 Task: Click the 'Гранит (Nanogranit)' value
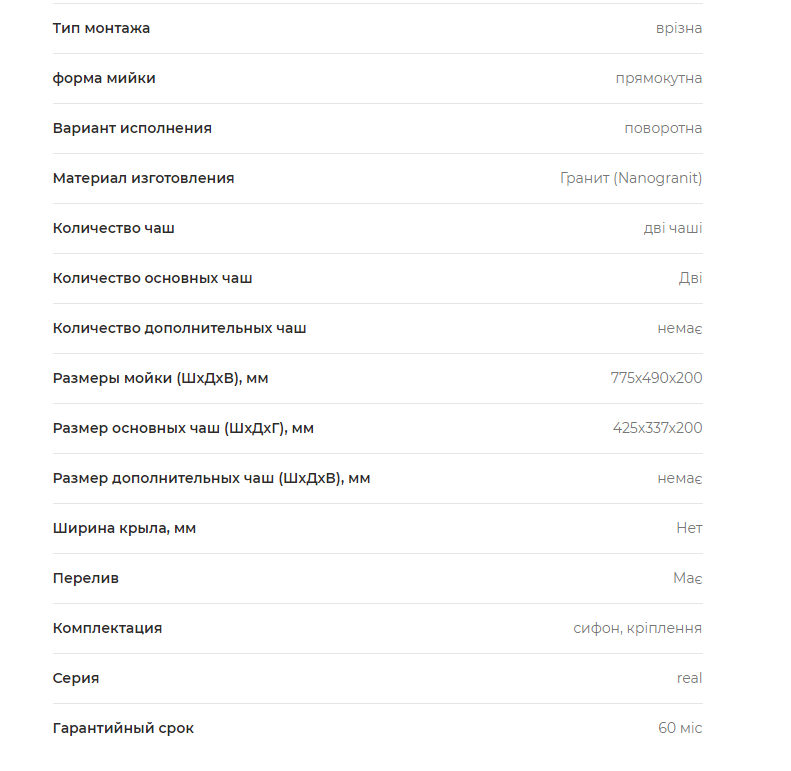tap(631, 178)
